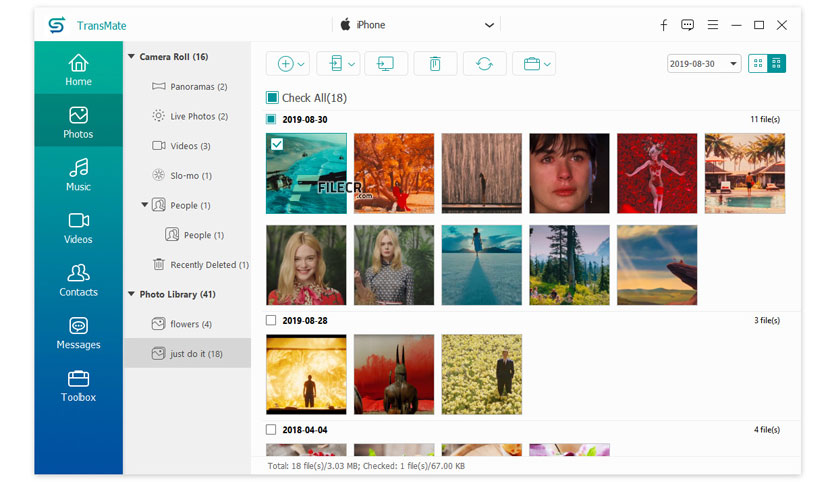Click the TransMate logo icon
Screen dimensions: 836x484
[57, 25]
